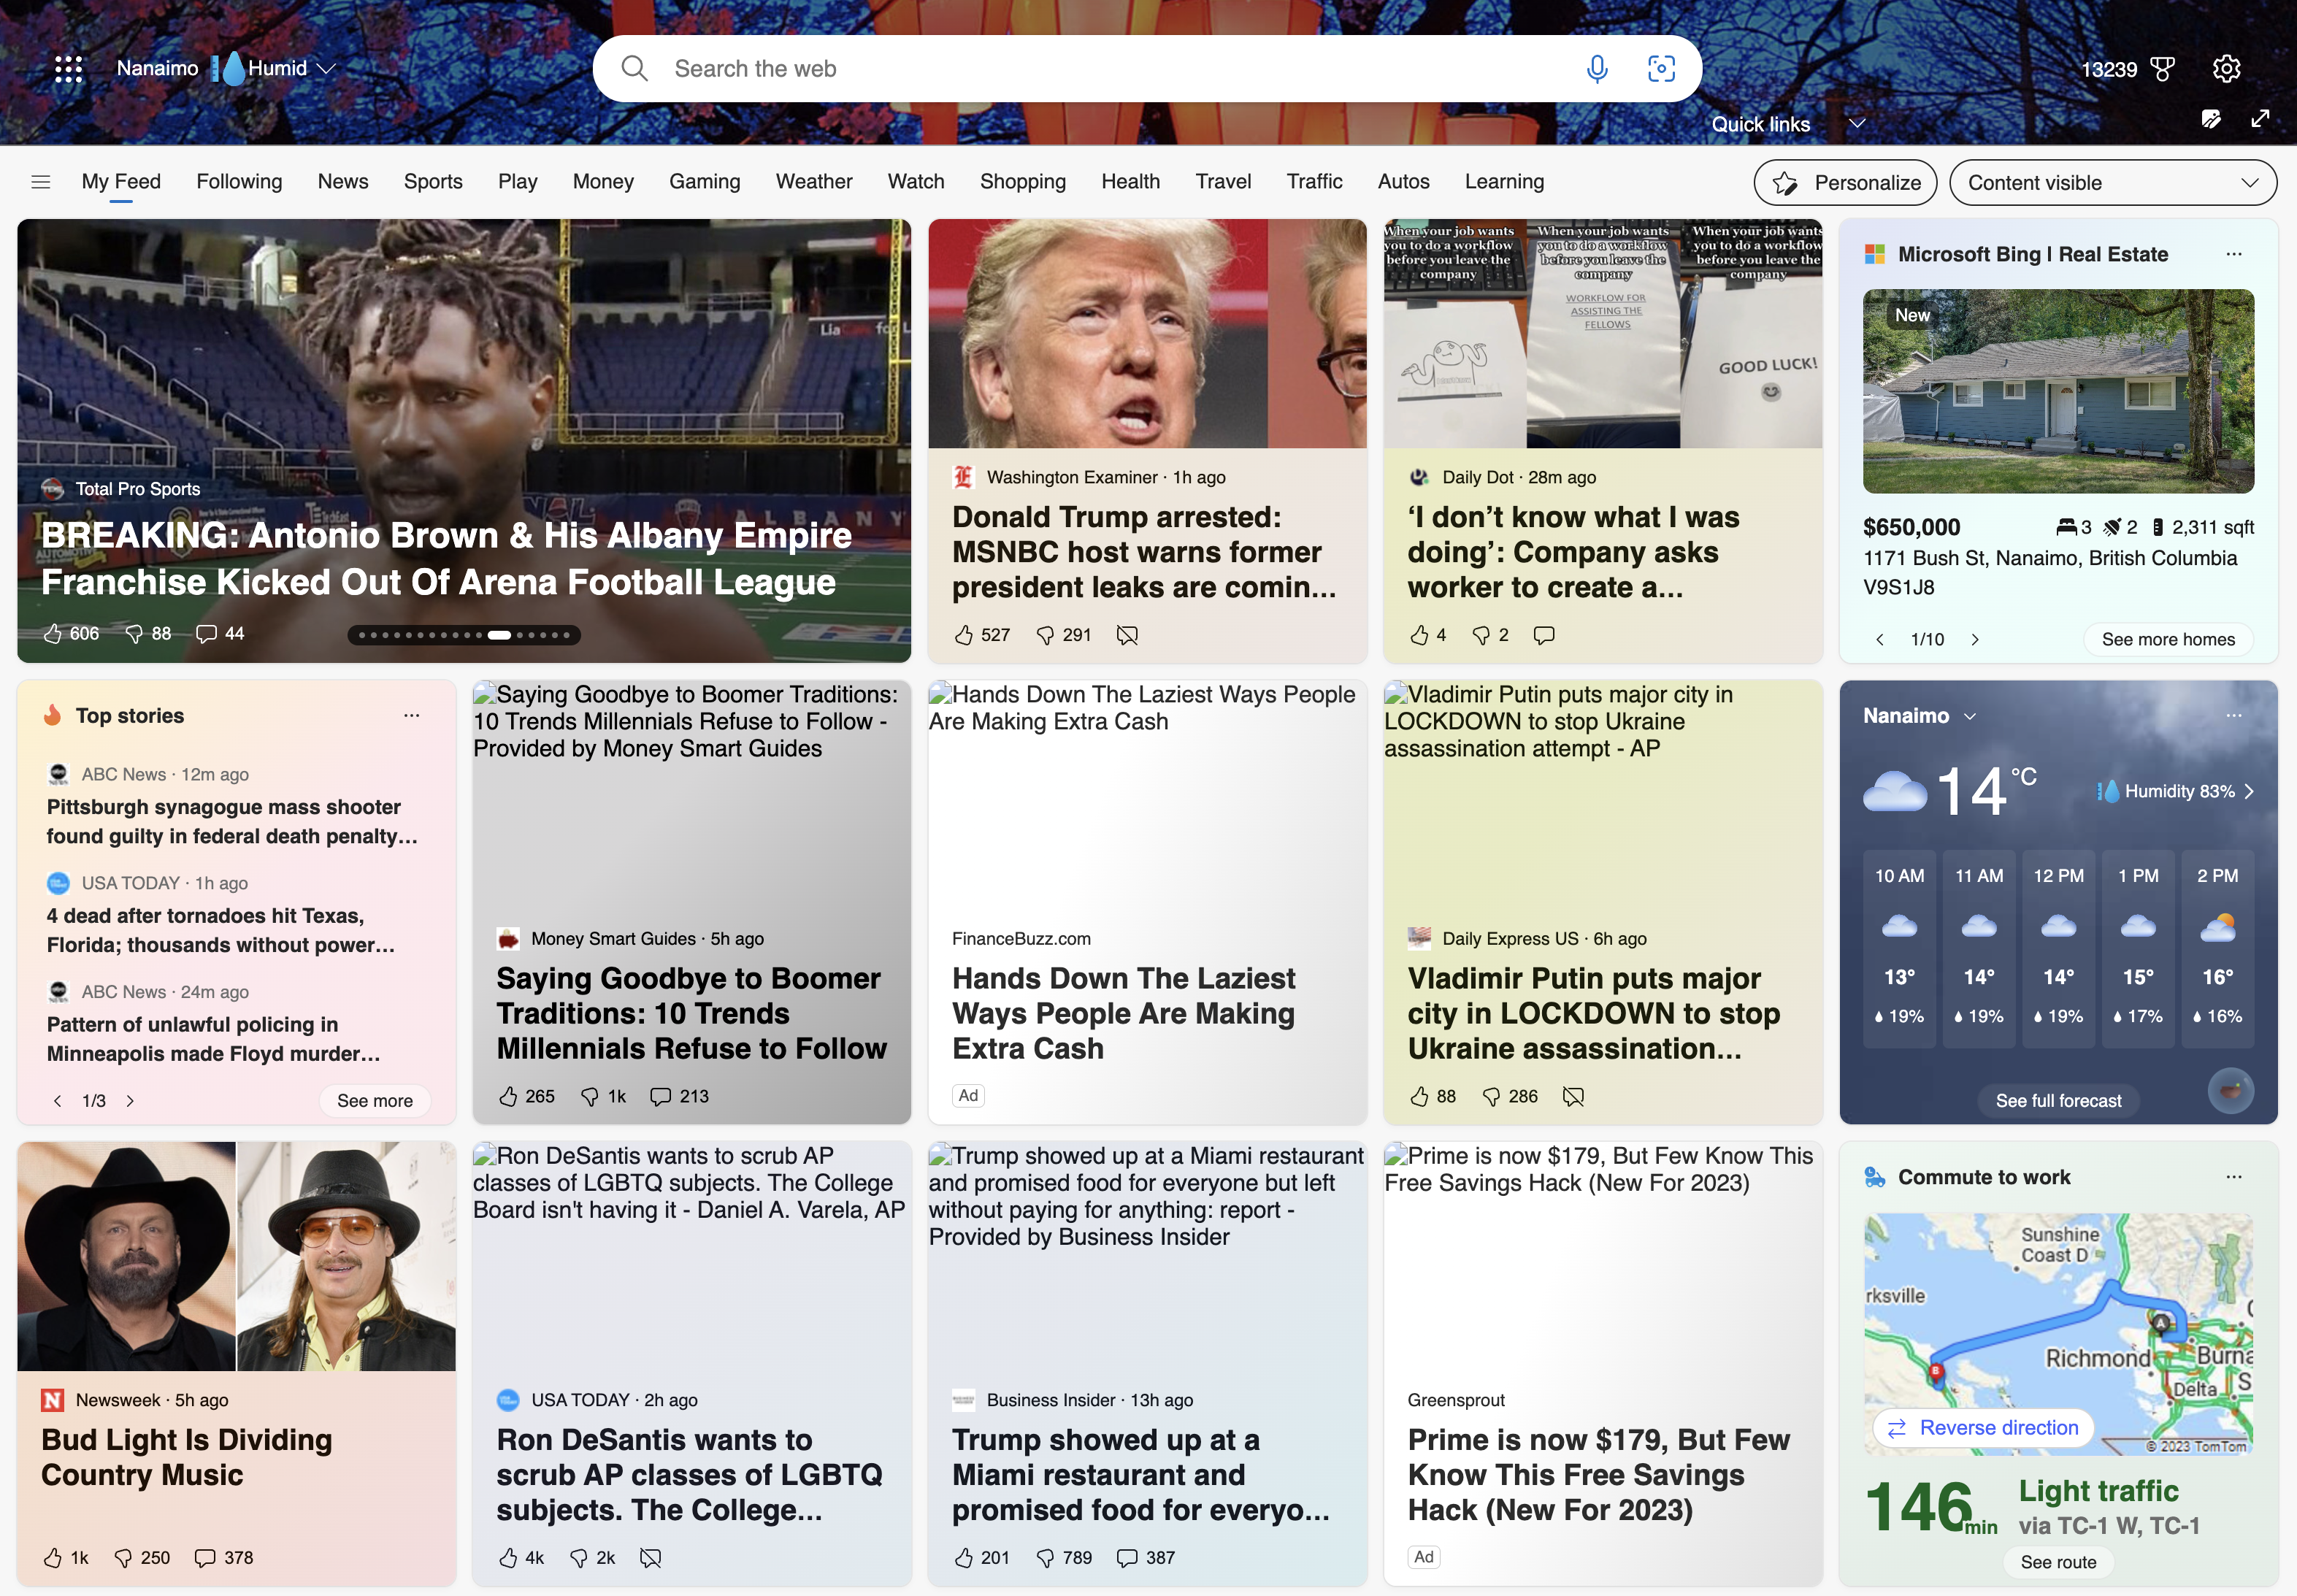Switch to the Following tab
Viewport: 2297px width, 1596px height.
(x=239, y=181)
